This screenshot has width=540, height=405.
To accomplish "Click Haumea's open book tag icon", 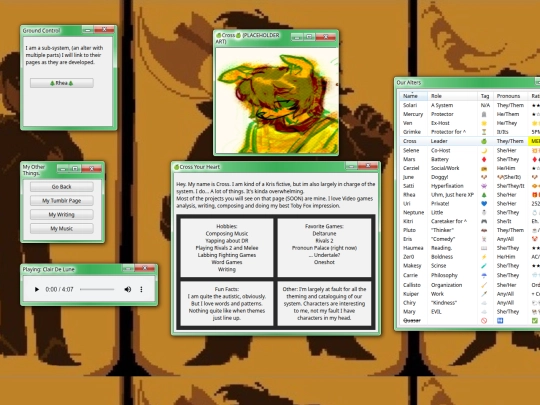I will 484,248.
